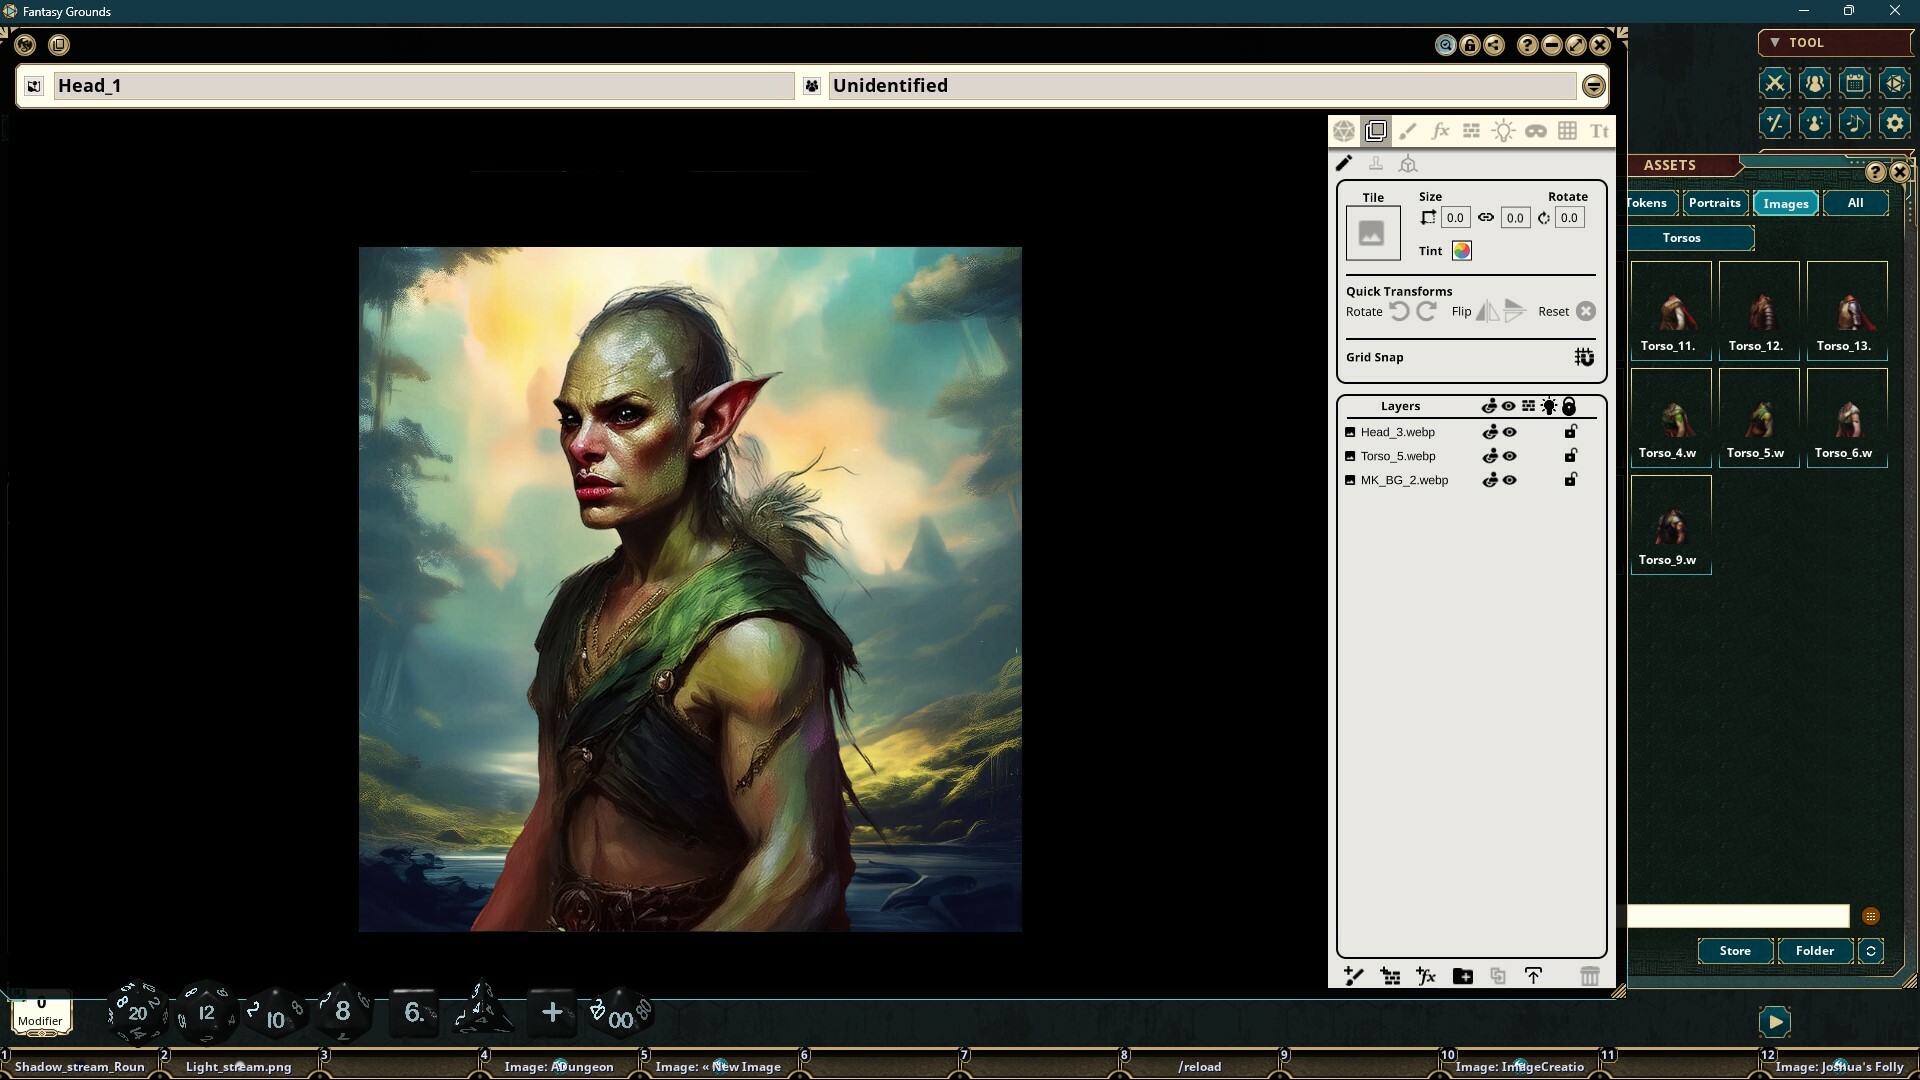
Task: Collapse the TOOL panel chevron
Action: coord(1774,42)
